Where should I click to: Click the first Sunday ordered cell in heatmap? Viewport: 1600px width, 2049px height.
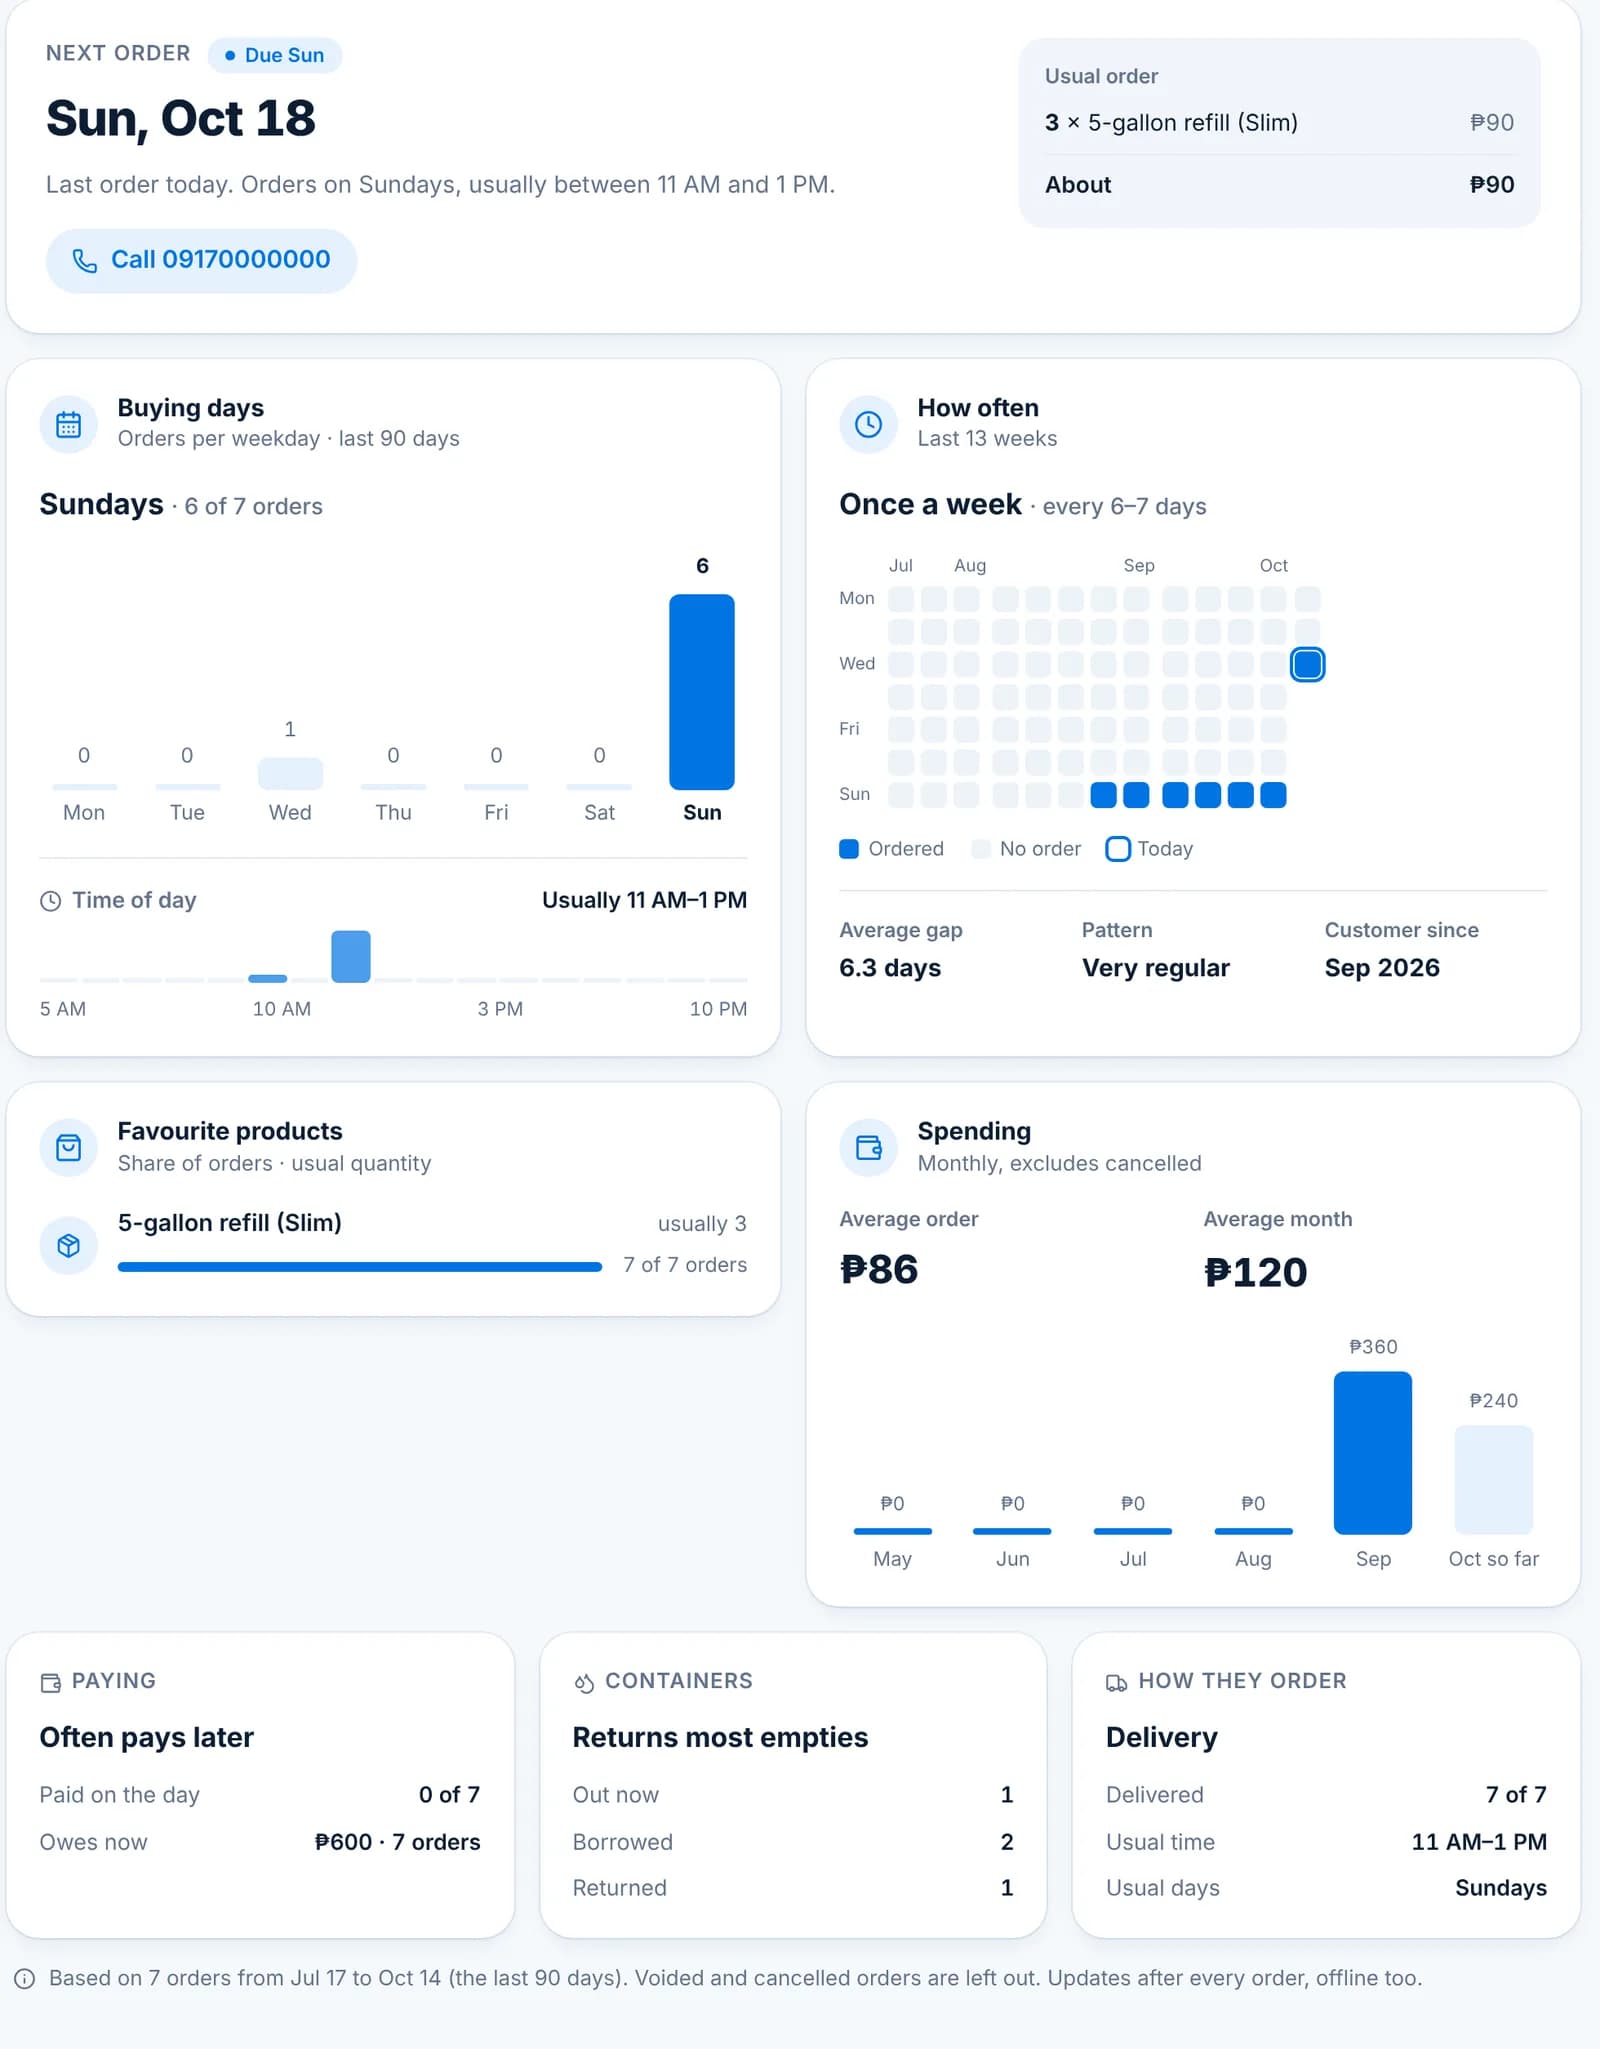pos(1103,795)
